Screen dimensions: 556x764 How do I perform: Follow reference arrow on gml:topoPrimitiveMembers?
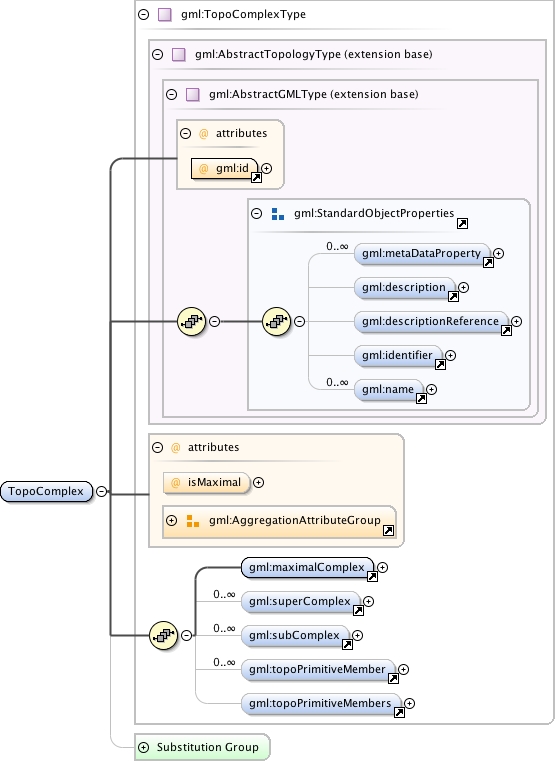pos(399,713)
